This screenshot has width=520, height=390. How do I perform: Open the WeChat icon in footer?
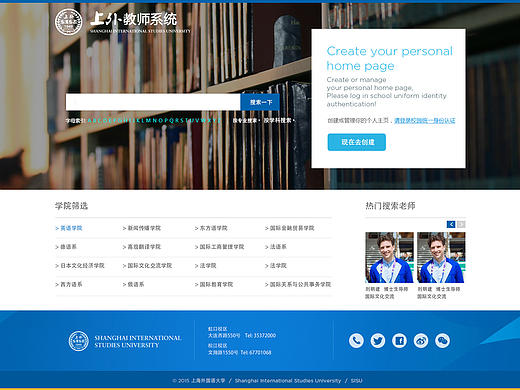coord(442,341)
